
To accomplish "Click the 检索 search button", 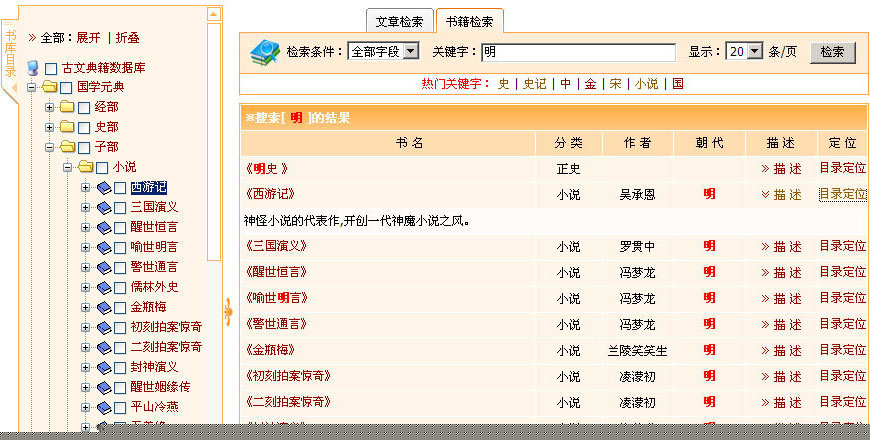I will pos(833,52).
